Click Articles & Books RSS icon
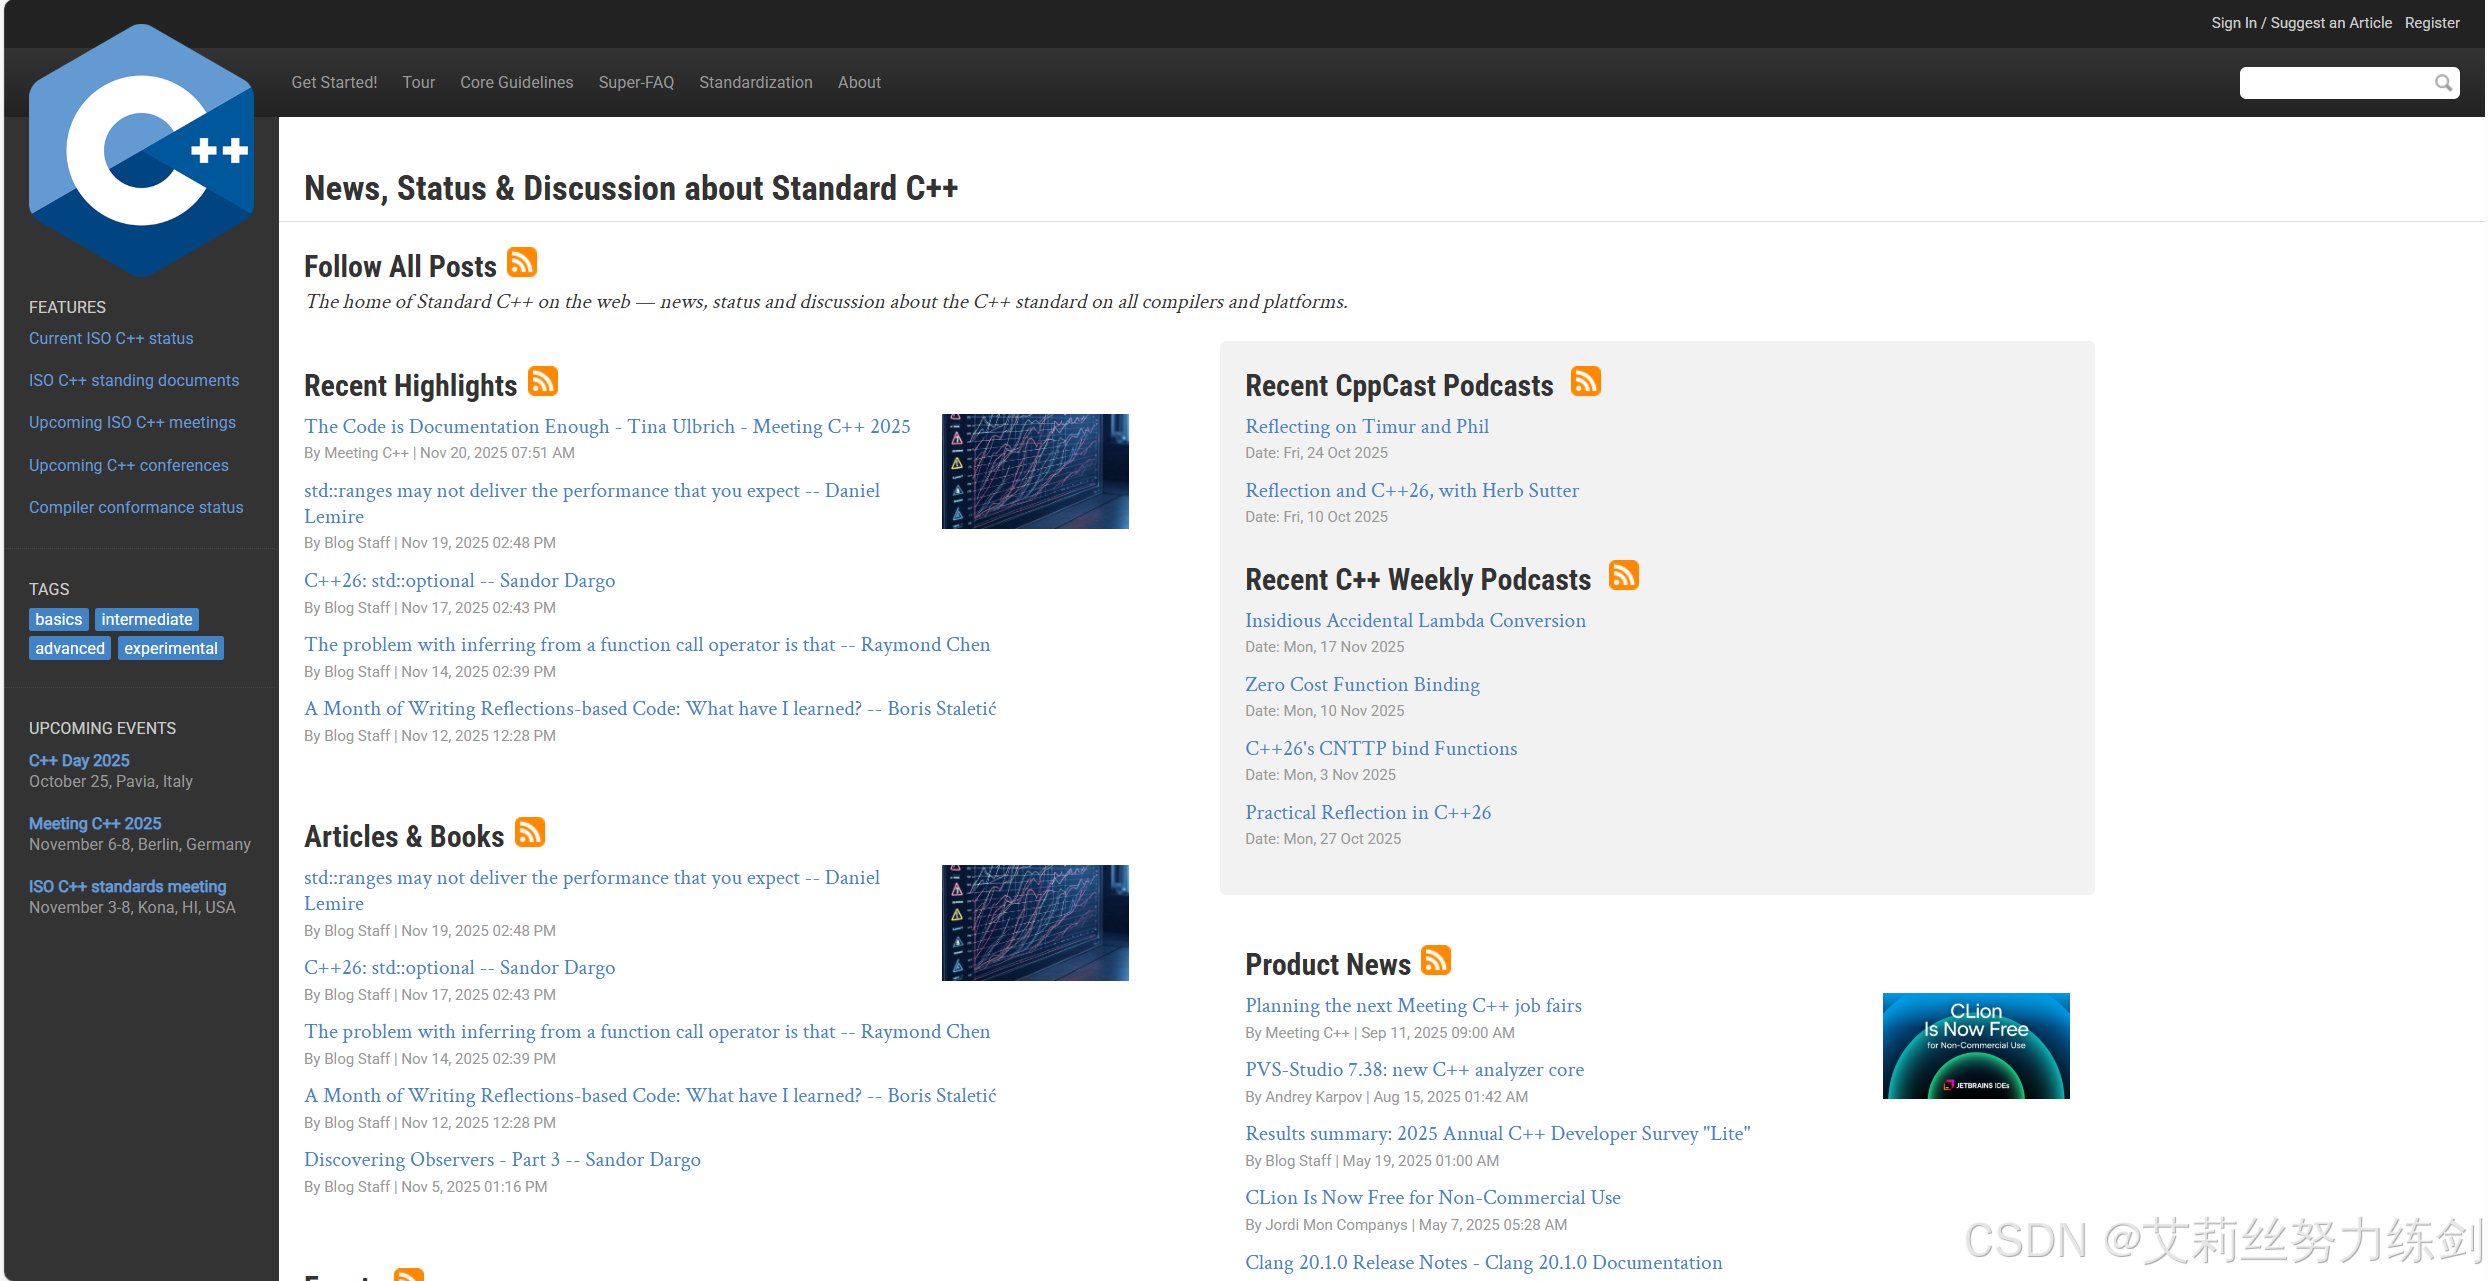2488x1281 pixels. click(530, 833)
